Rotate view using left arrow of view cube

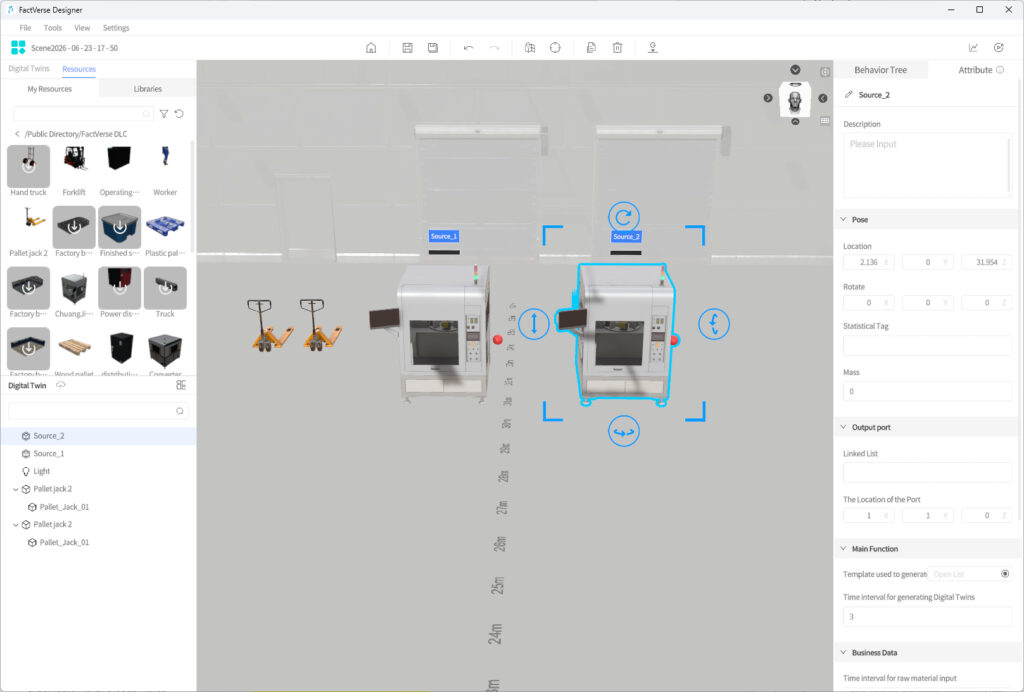(x=768, y=98)
